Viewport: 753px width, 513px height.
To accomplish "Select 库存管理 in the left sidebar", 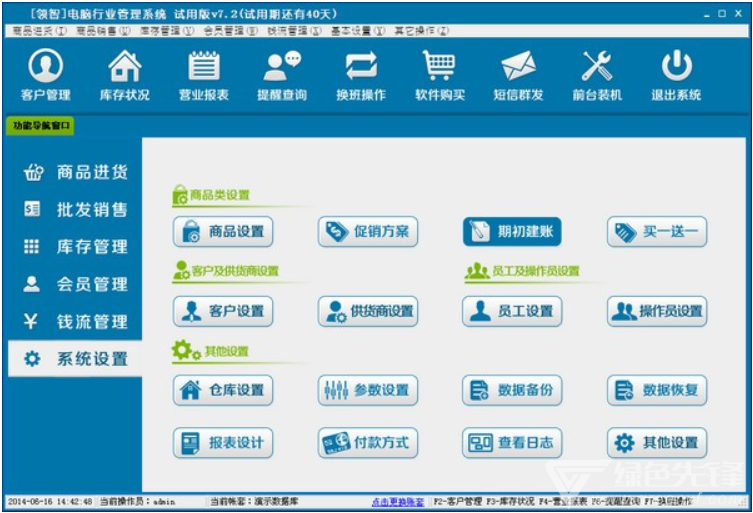I will coord(75,247).
